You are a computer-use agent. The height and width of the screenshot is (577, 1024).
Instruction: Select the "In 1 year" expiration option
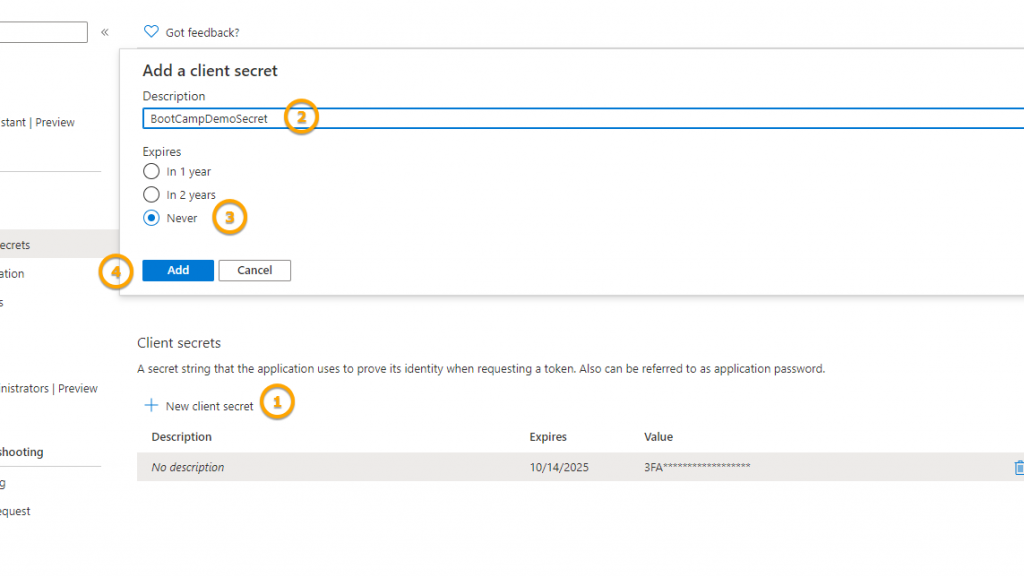coord(151,171)
